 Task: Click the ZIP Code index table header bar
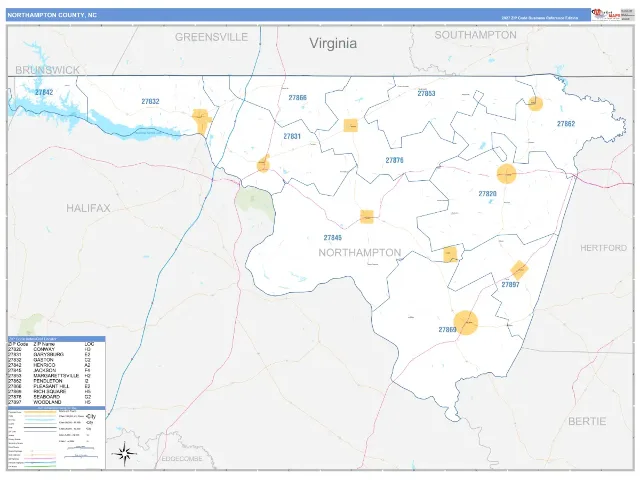point(56,339)
